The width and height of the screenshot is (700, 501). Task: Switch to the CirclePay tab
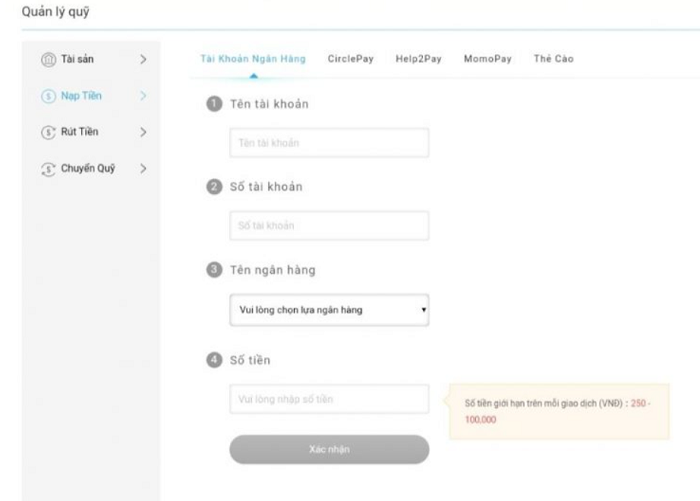pos(350,59)
